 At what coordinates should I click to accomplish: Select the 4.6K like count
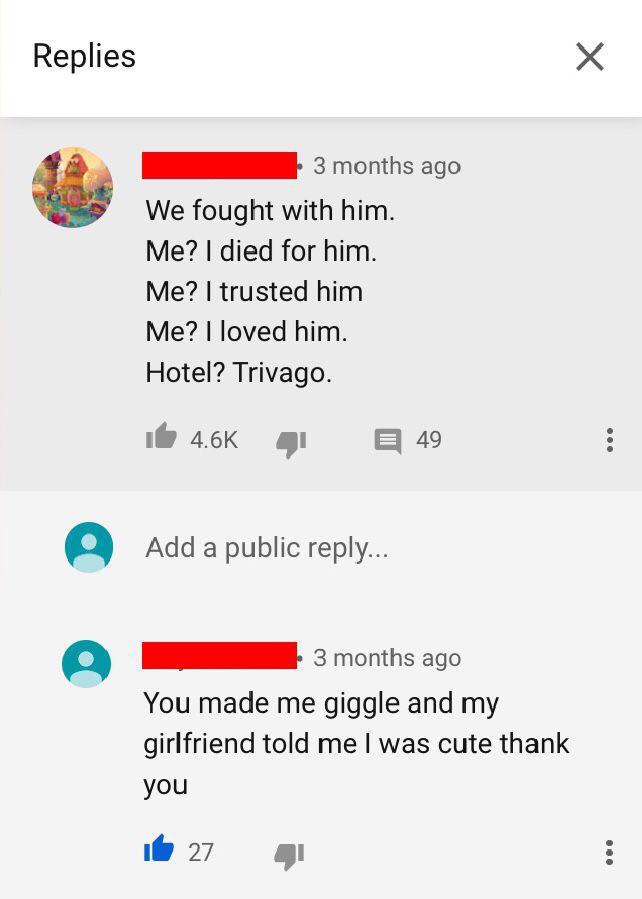[214, 440]
